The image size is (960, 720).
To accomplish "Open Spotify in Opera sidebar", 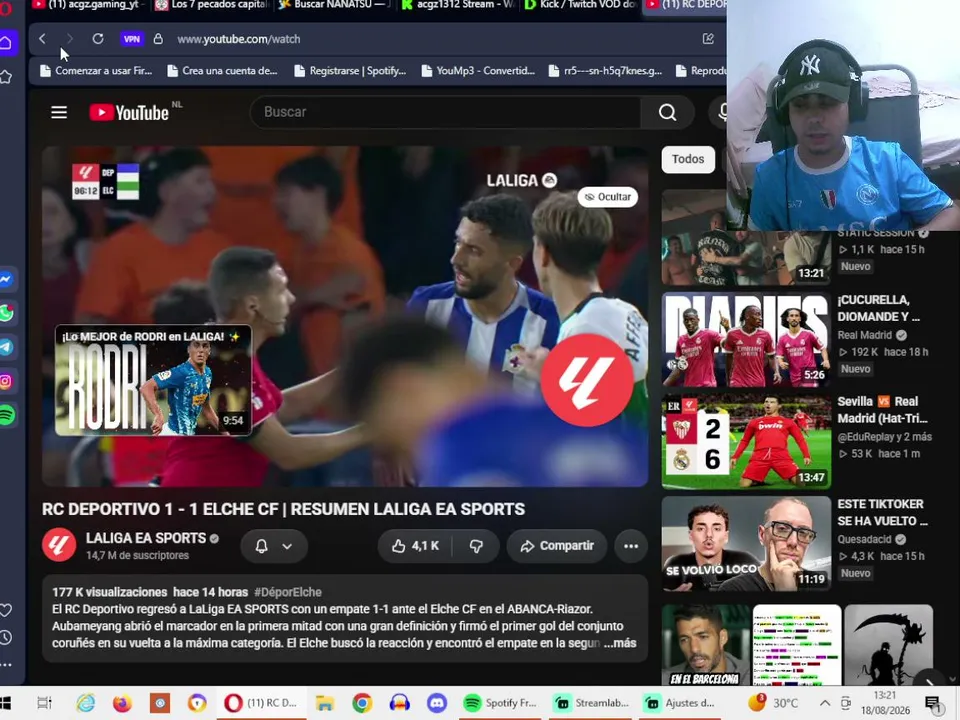I will (x=6, y=415).
